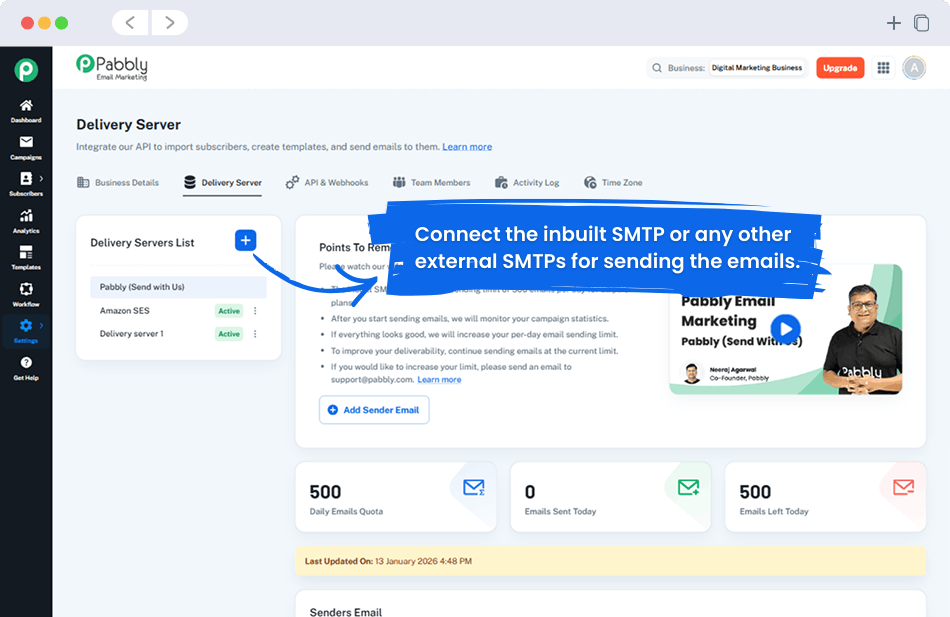Click the Upgrade button

tap(840, 68)
